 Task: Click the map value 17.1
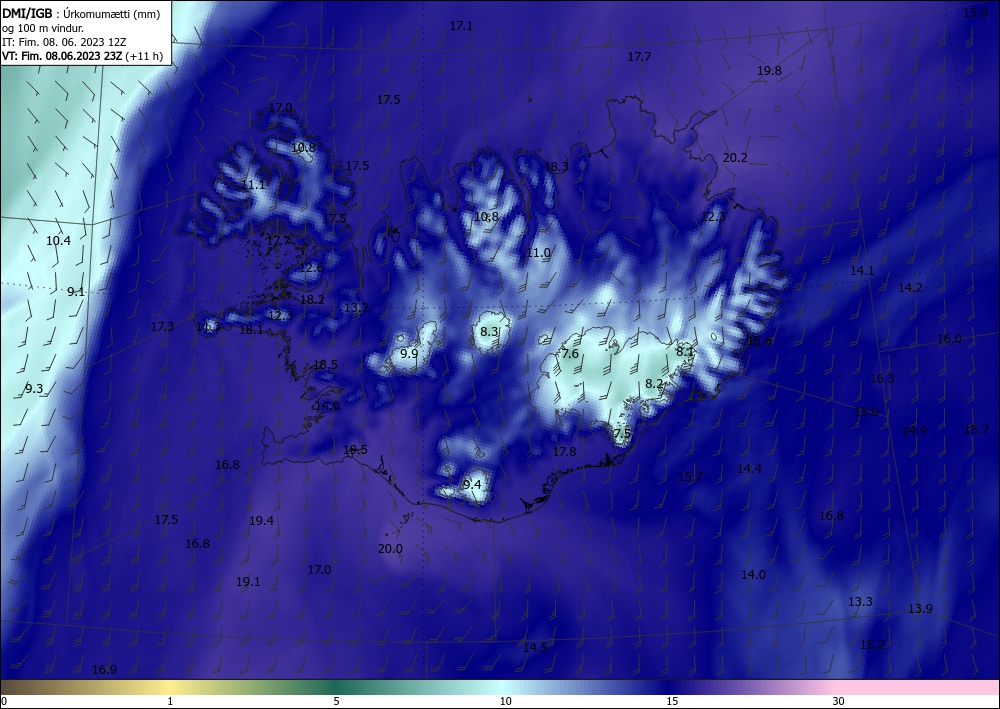click(x=461, y=26)
